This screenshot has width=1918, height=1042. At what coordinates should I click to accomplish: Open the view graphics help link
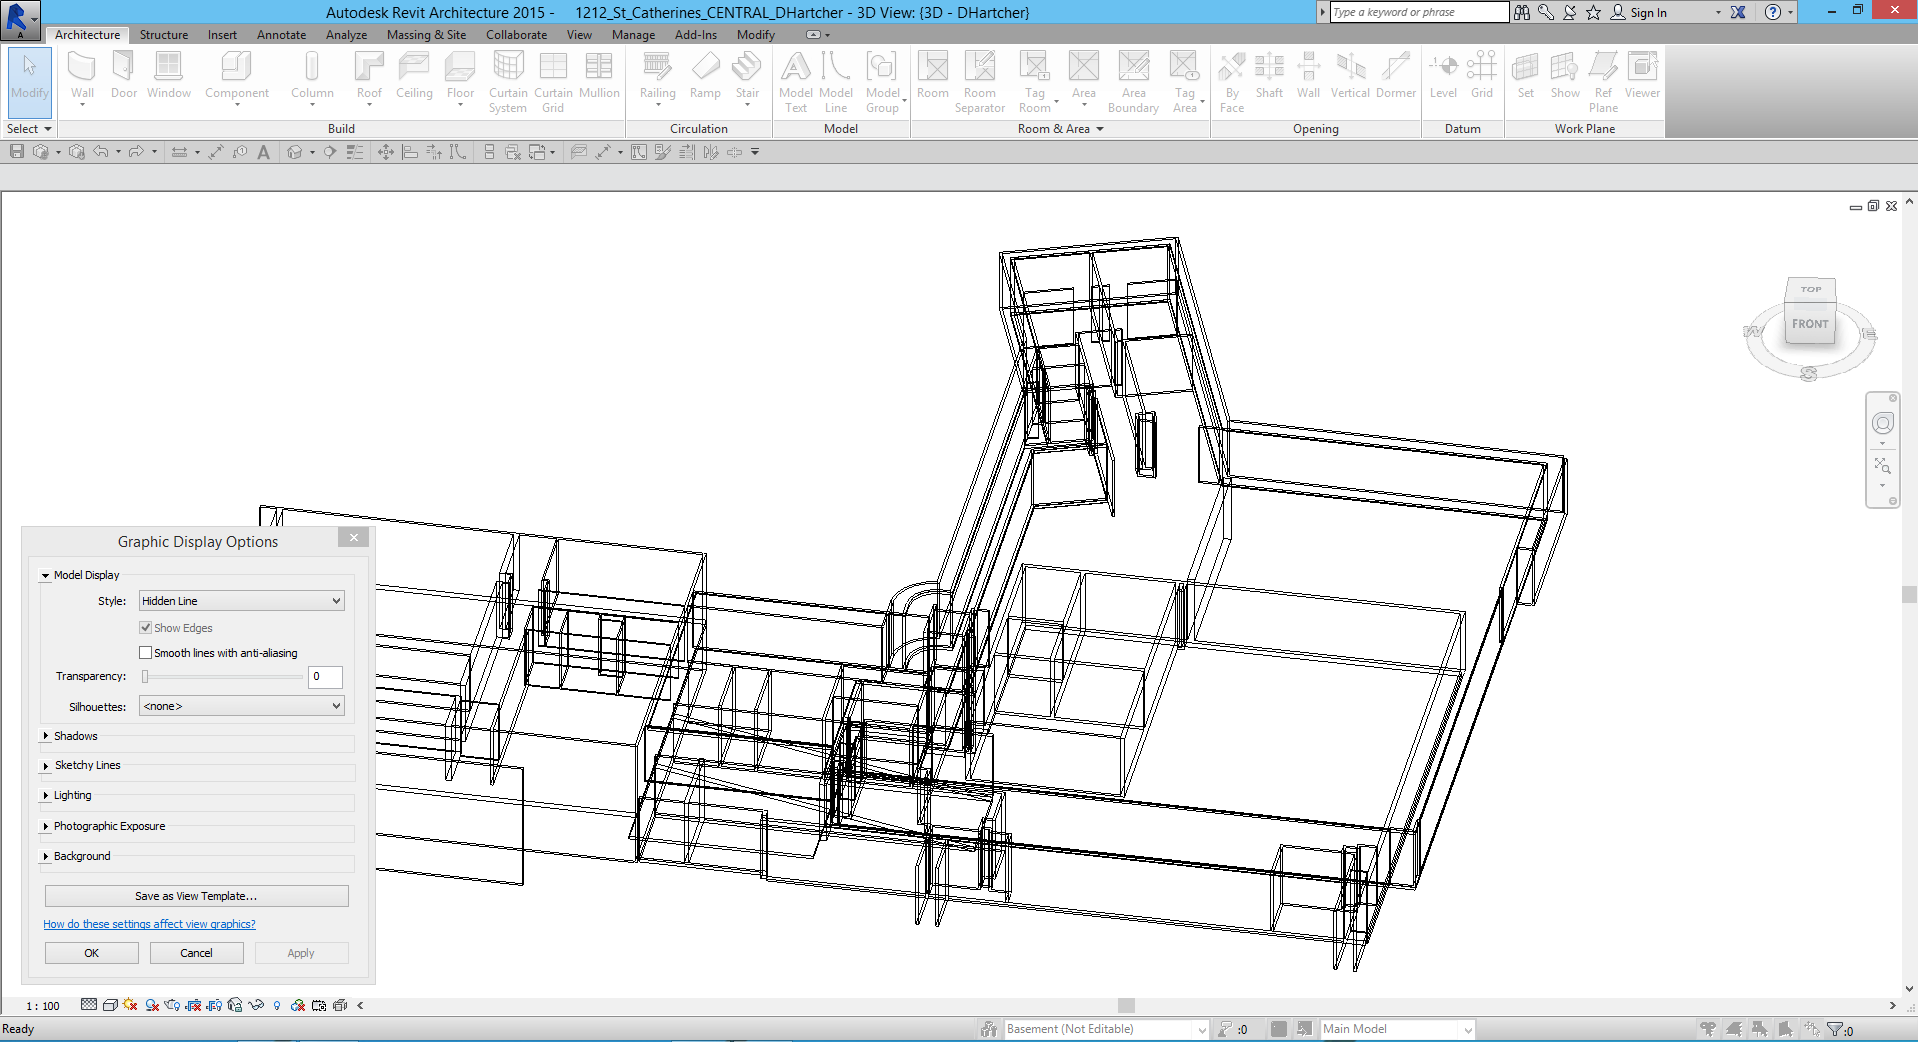point(149,924)
